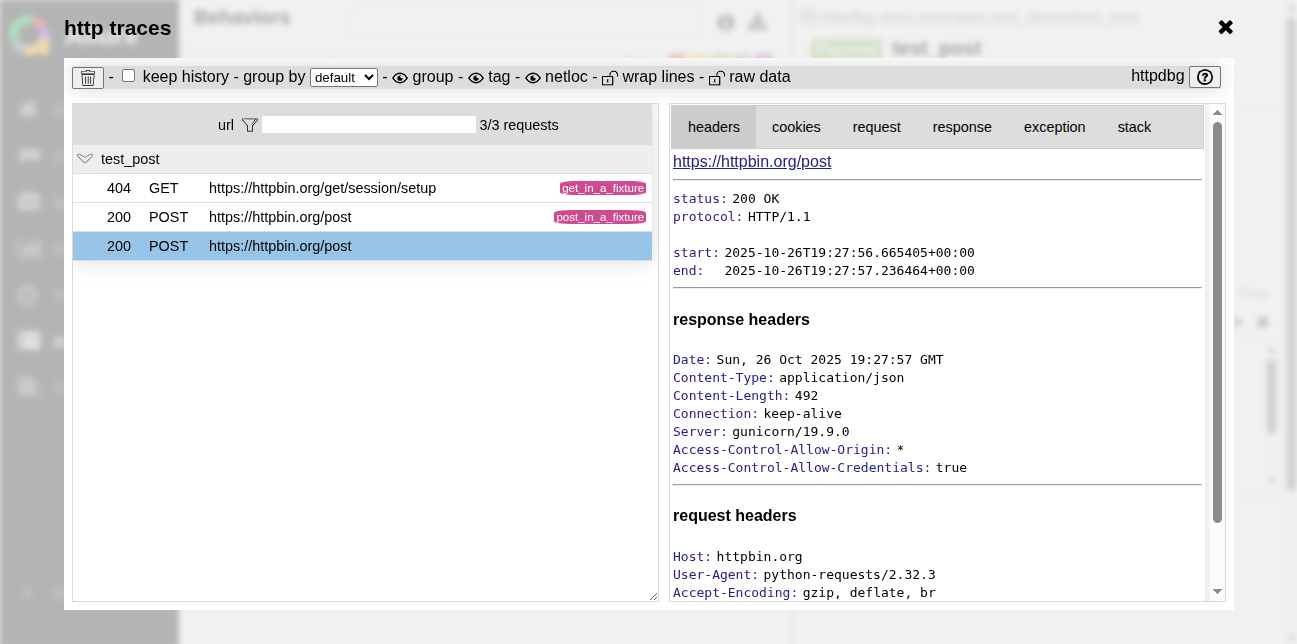Open the response tab
Image resolution: width=1297 pixels, height=644 pixels.
coord(962,127)
